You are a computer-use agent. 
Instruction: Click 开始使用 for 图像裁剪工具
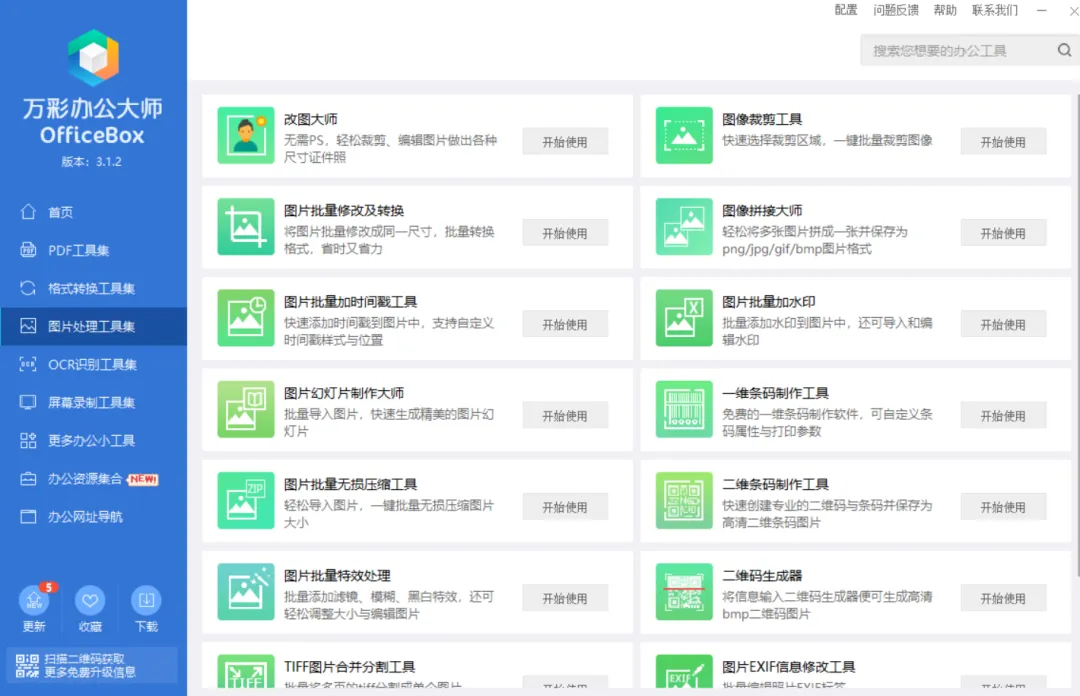(x=1003, y=142)
